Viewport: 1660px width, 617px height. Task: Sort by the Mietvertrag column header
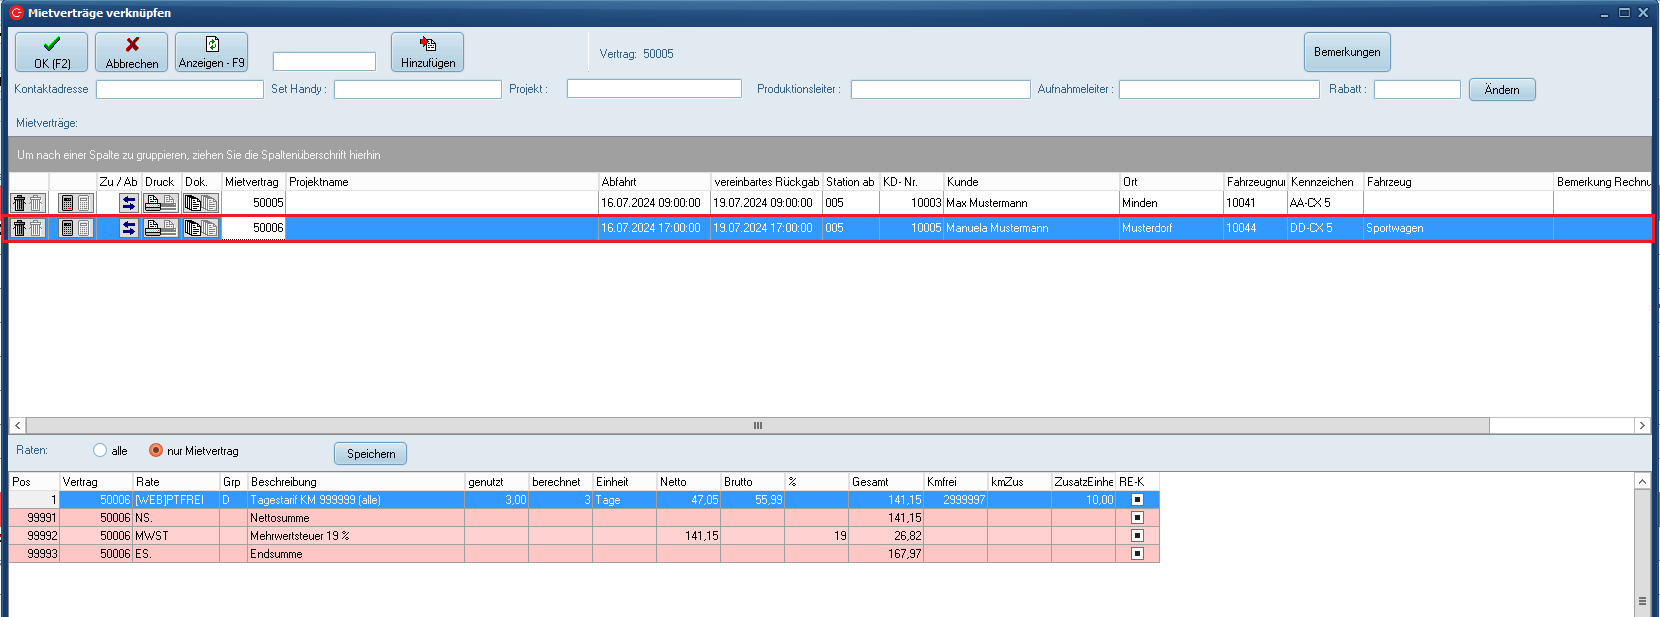pos(252,182)
